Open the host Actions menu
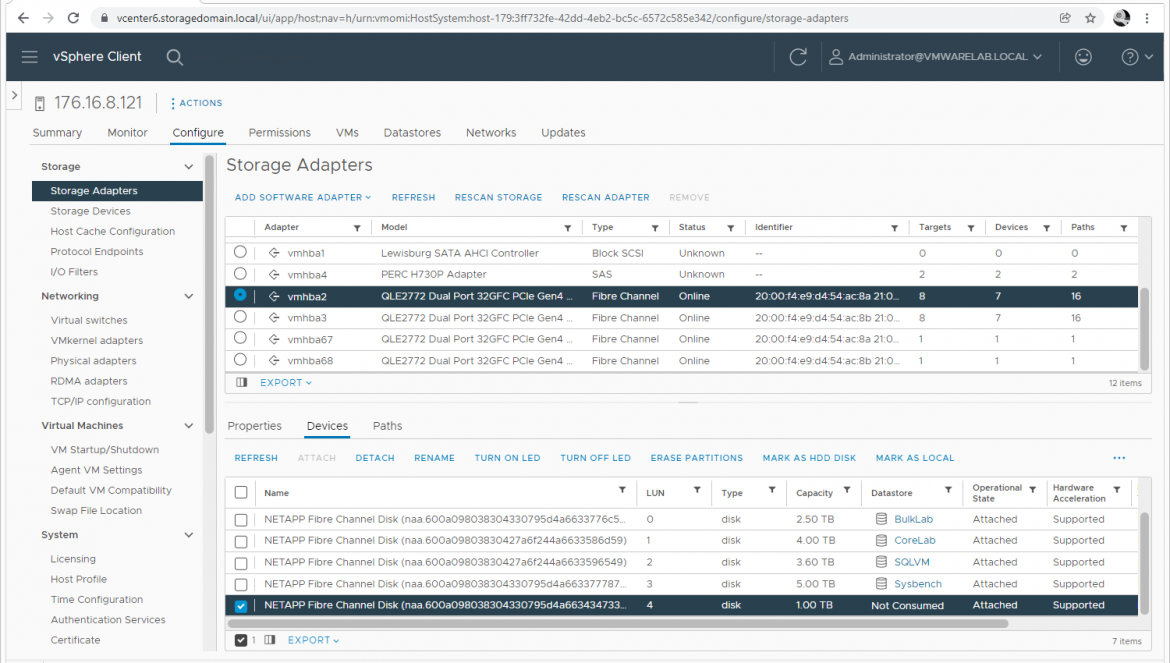The width and height of the screenshot is (1170, 663). pyautogui.click(x=197, y=103)
